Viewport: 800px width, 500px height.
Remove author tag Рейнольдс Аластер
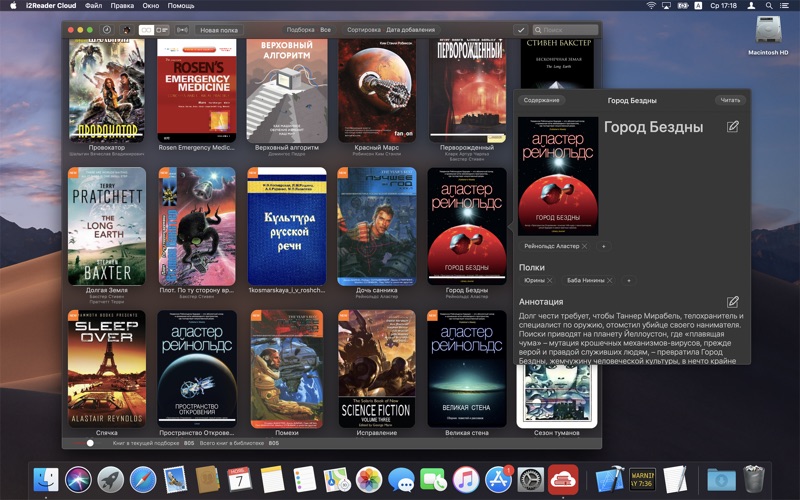585,246
